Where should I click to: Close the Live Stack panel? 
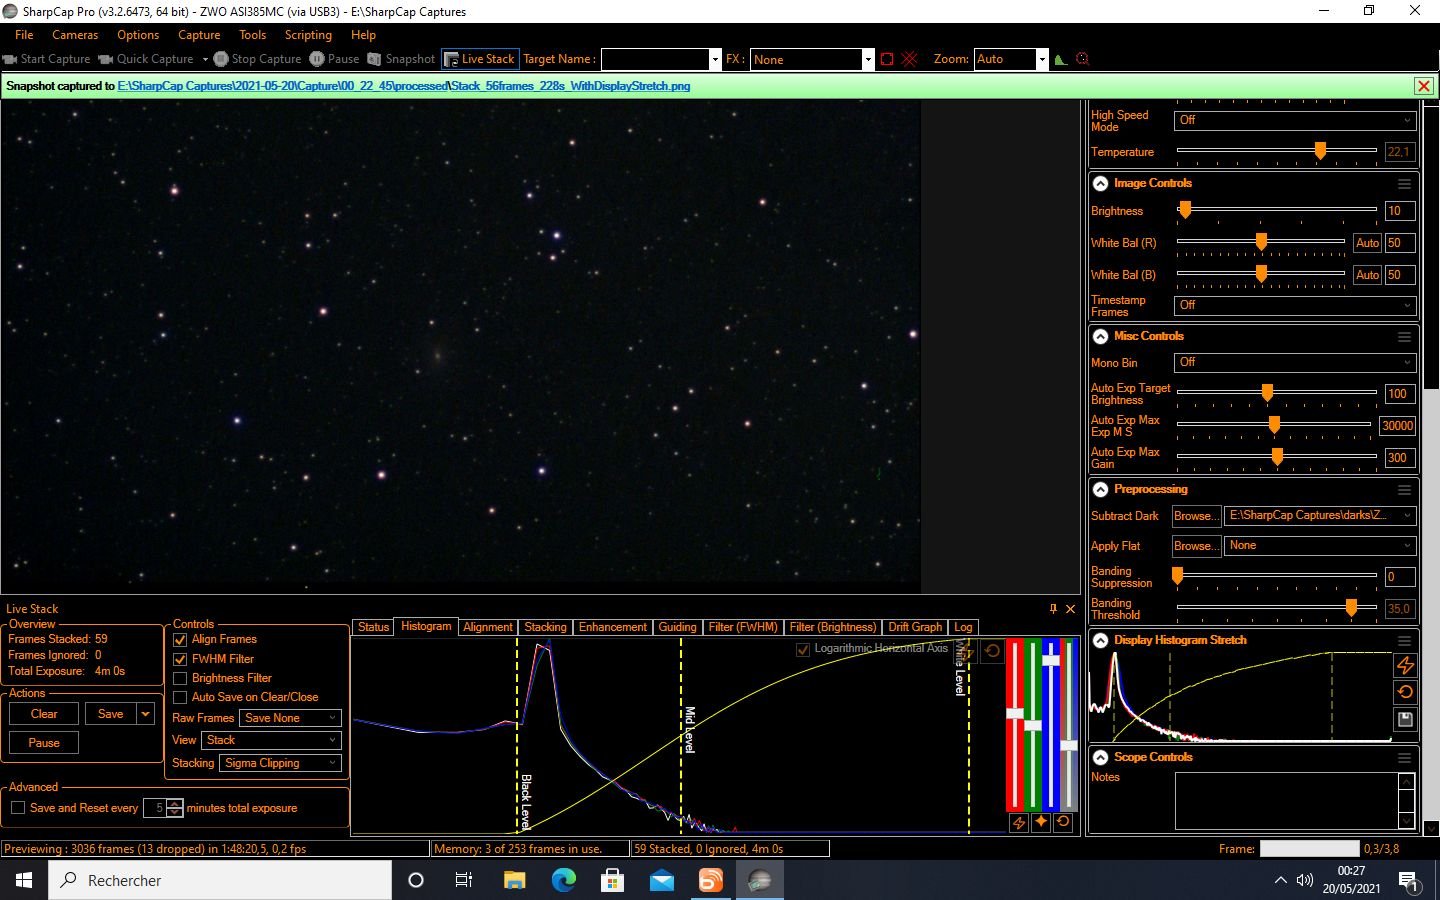(x=1070, y=608)
